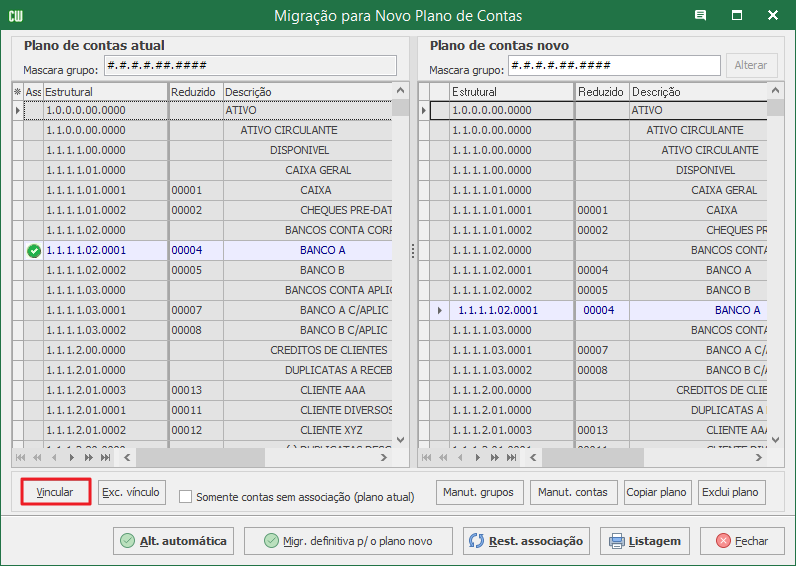Jump to prior page in right navigator
796x566 pixels.
click(x=443, y=458)
